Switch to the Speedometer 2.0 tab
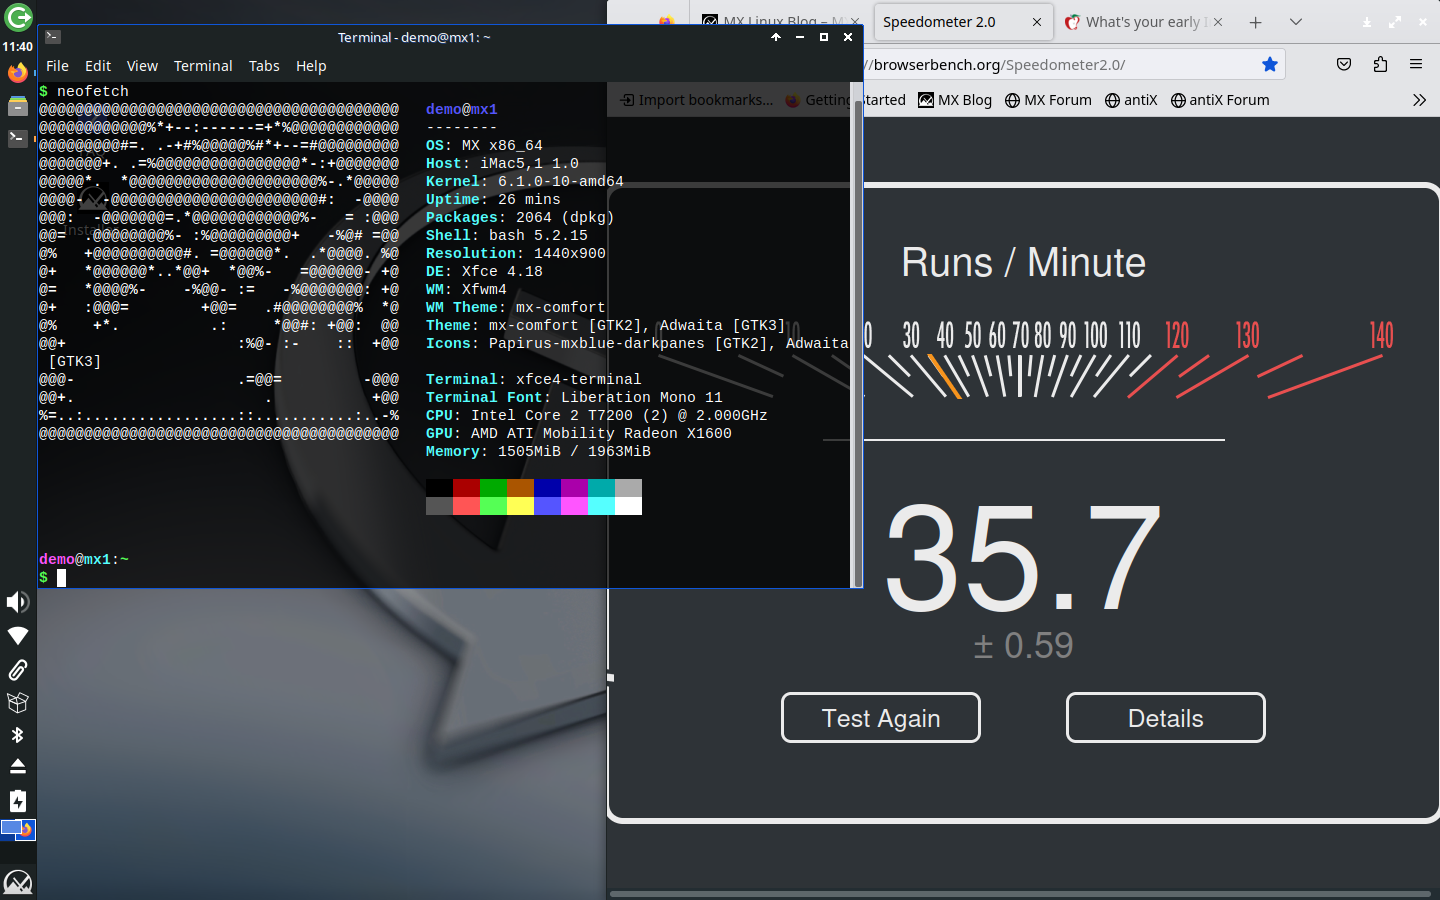 [x=962, y=22]
